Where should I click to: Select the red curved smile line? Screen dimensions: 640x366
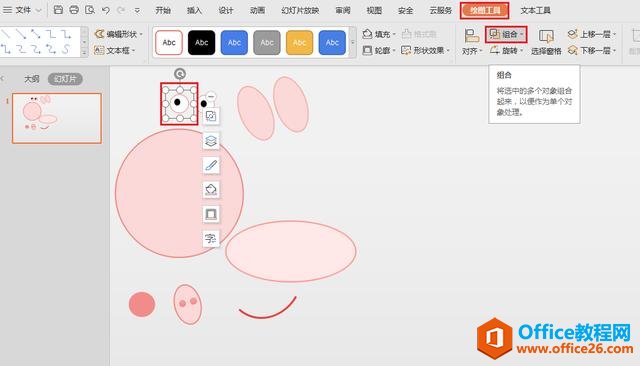267,309
